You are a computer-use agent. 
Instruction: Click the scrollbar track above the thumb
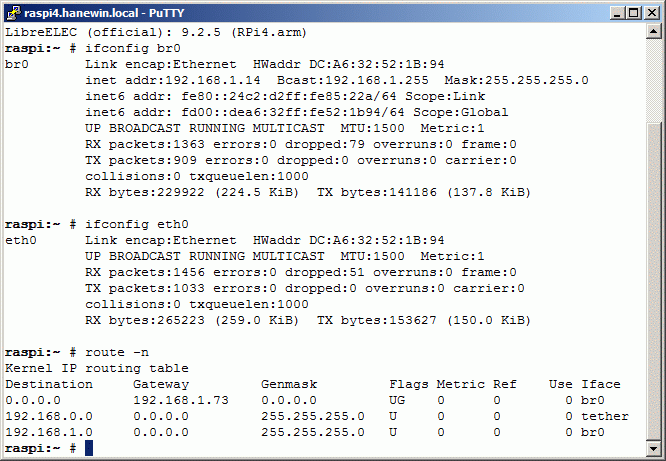point(653,80)
